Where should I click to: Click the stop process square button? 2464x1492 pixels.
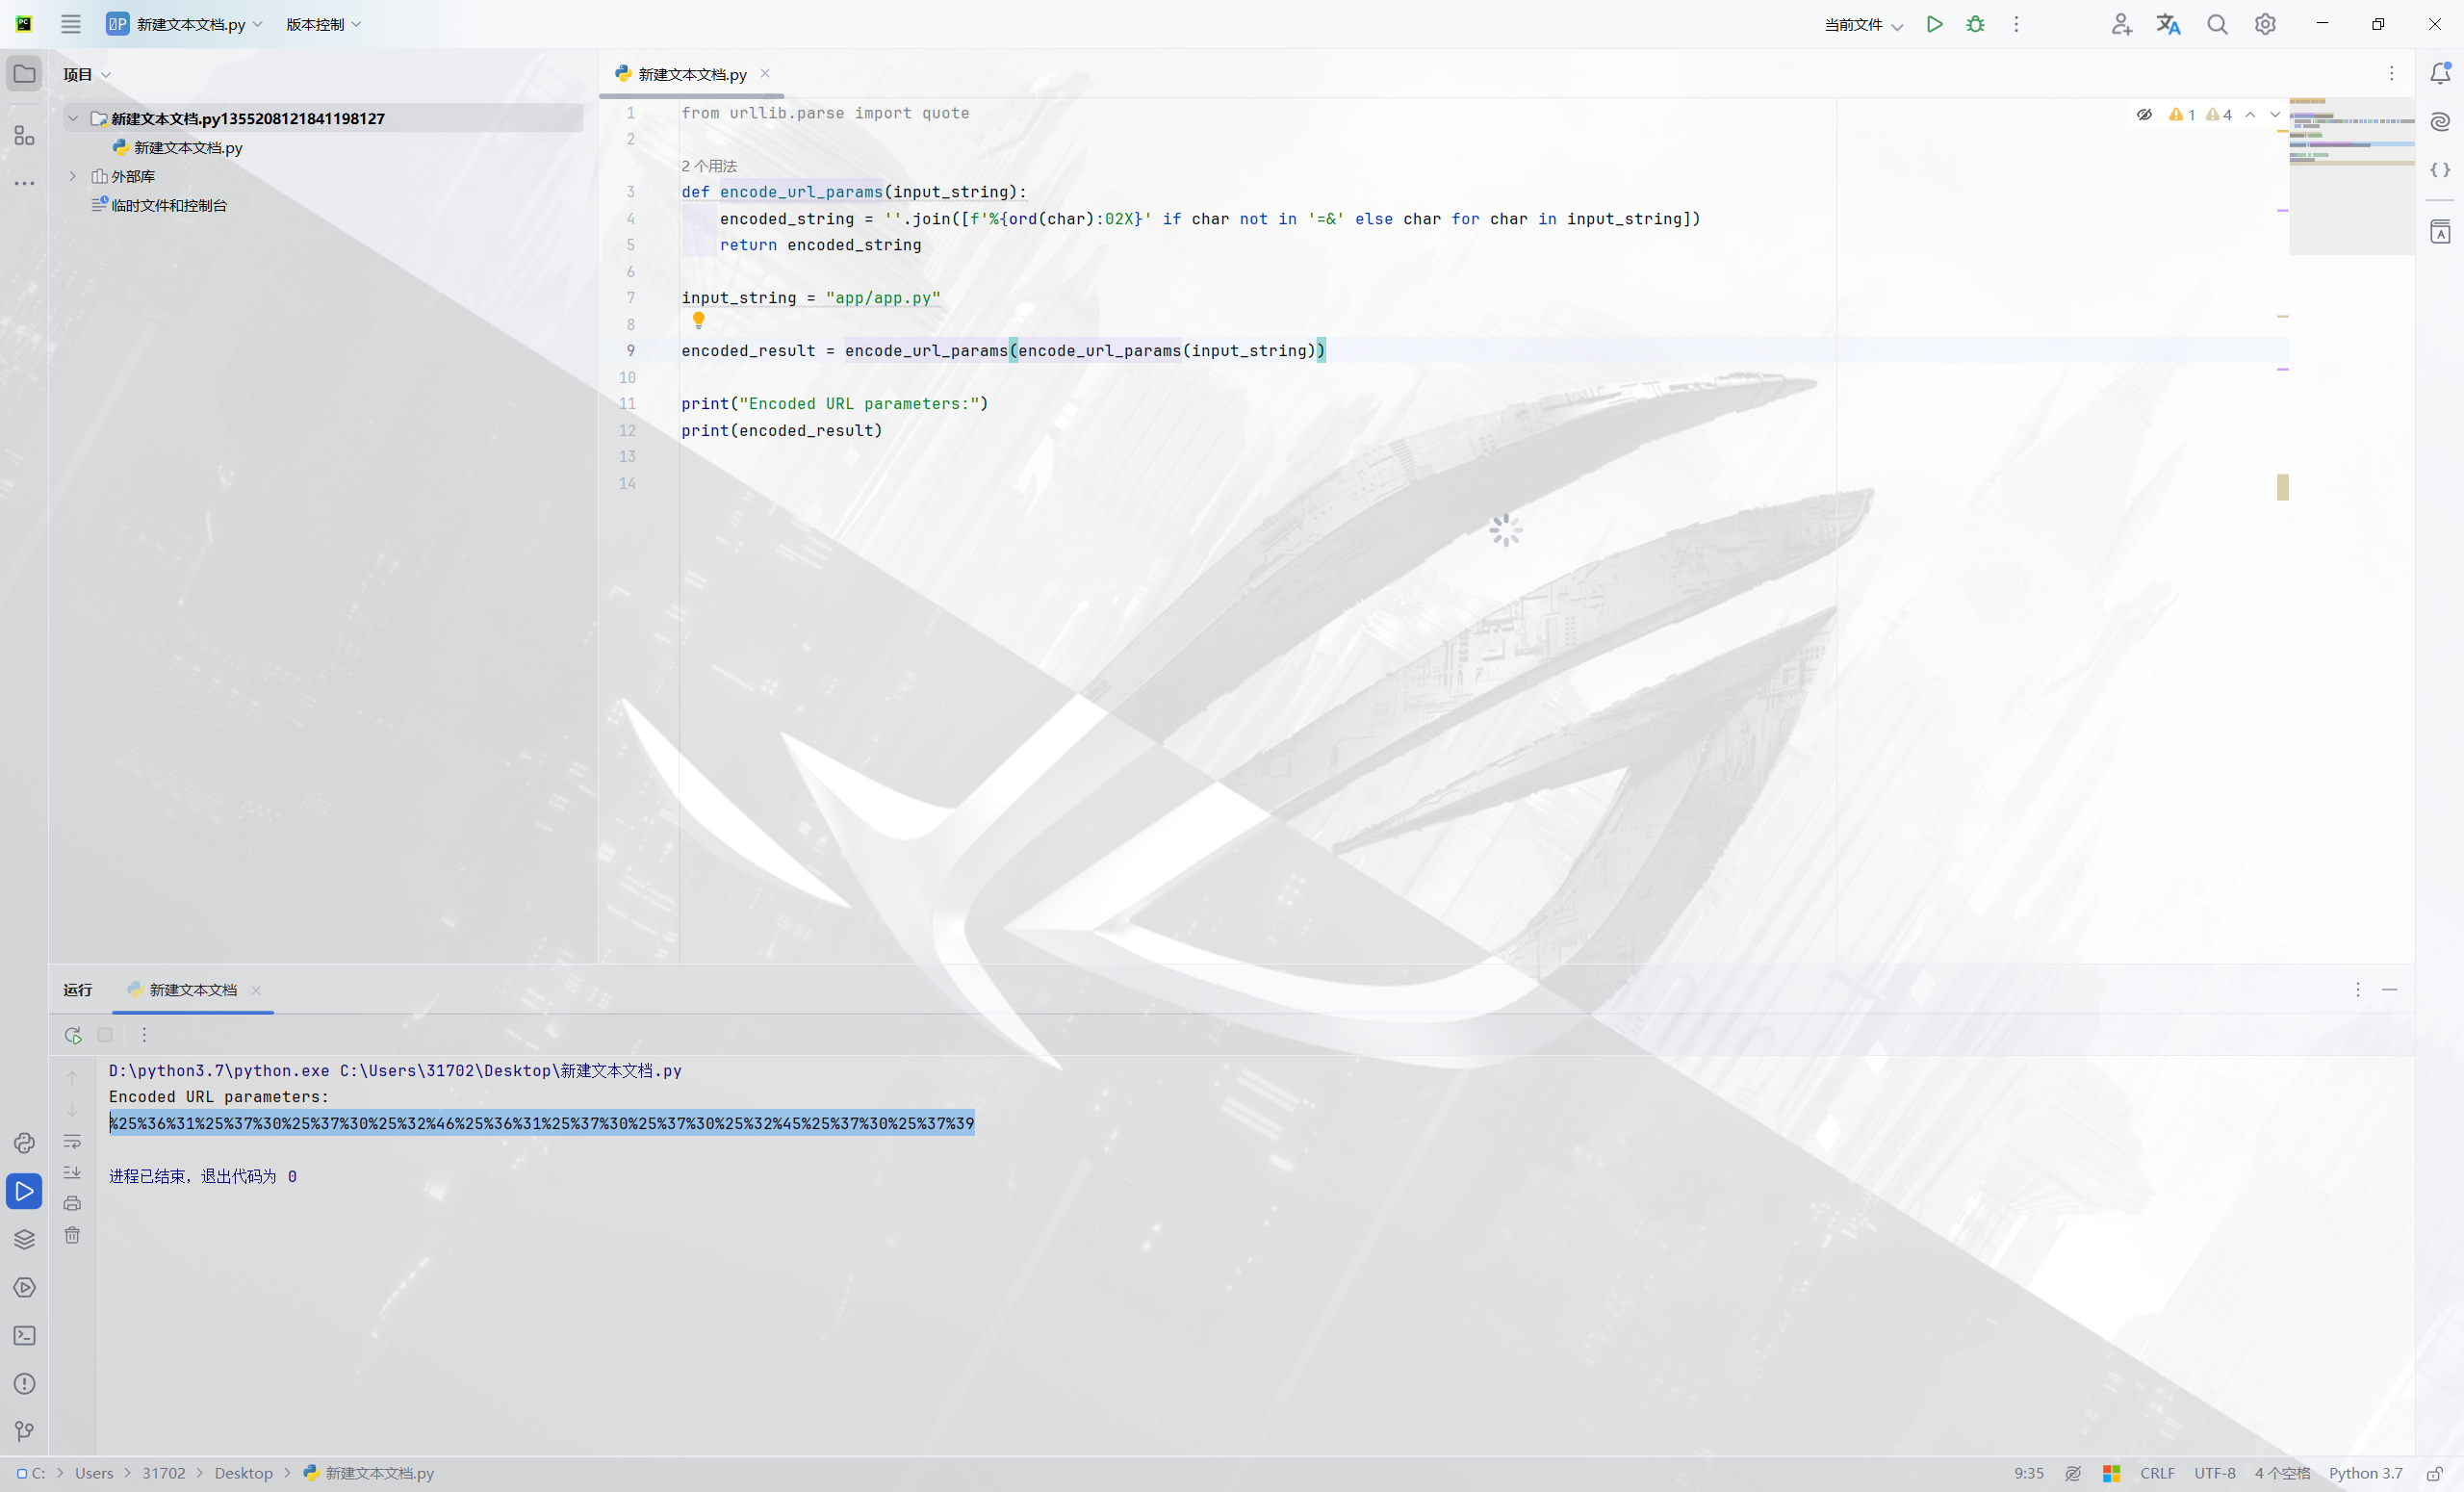coord(105,1035)
